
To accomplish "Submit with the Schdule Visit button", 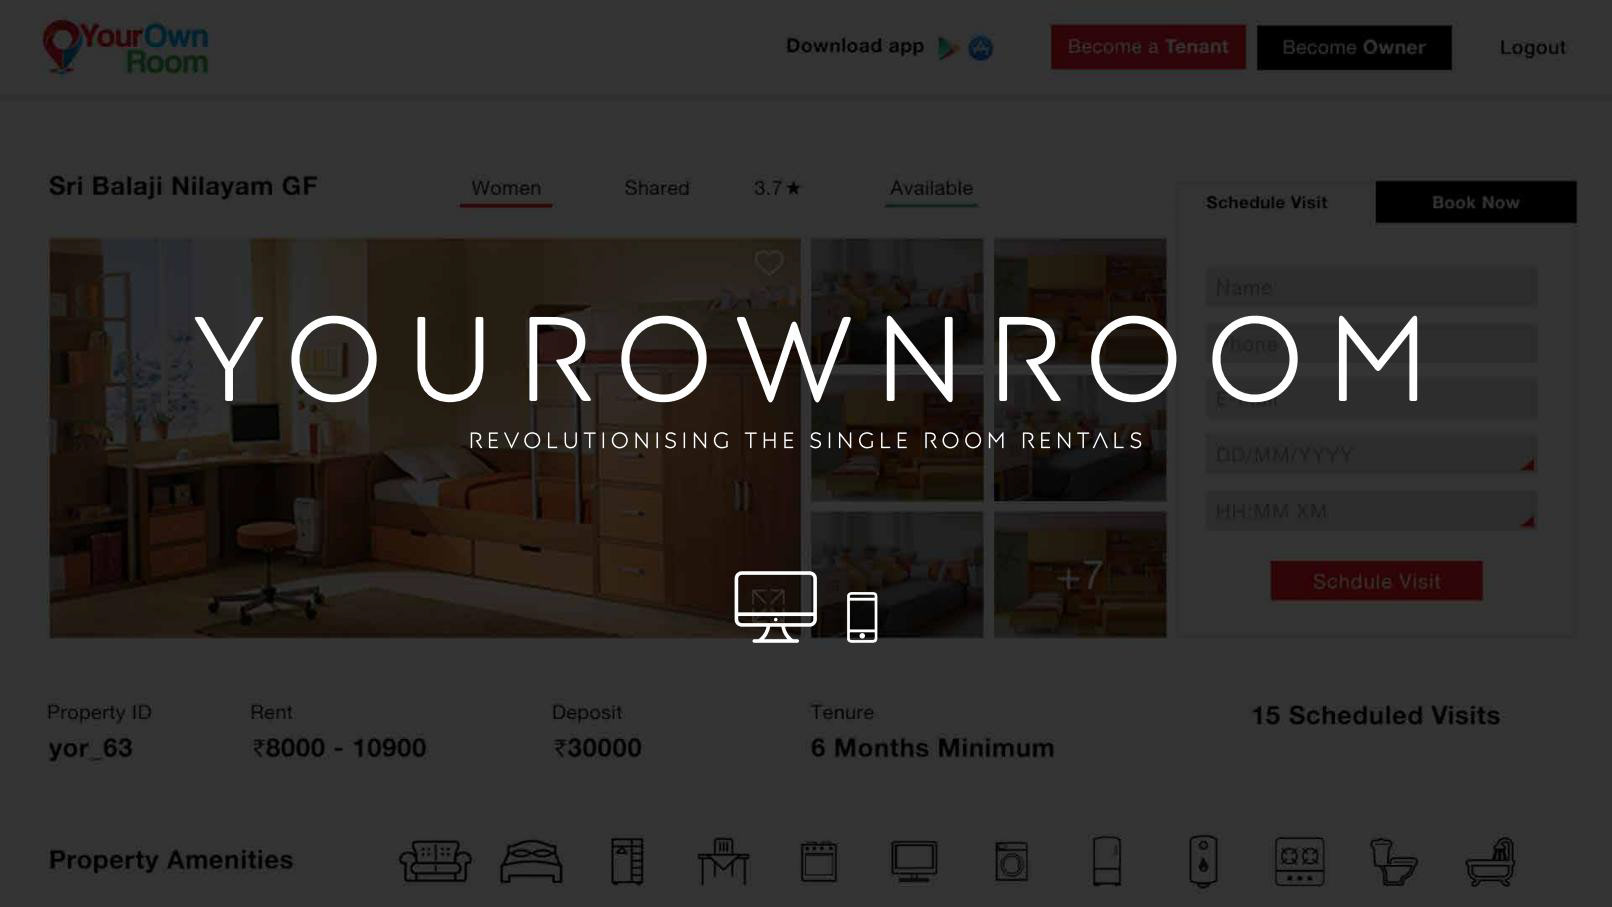I will coord(1376,581).
